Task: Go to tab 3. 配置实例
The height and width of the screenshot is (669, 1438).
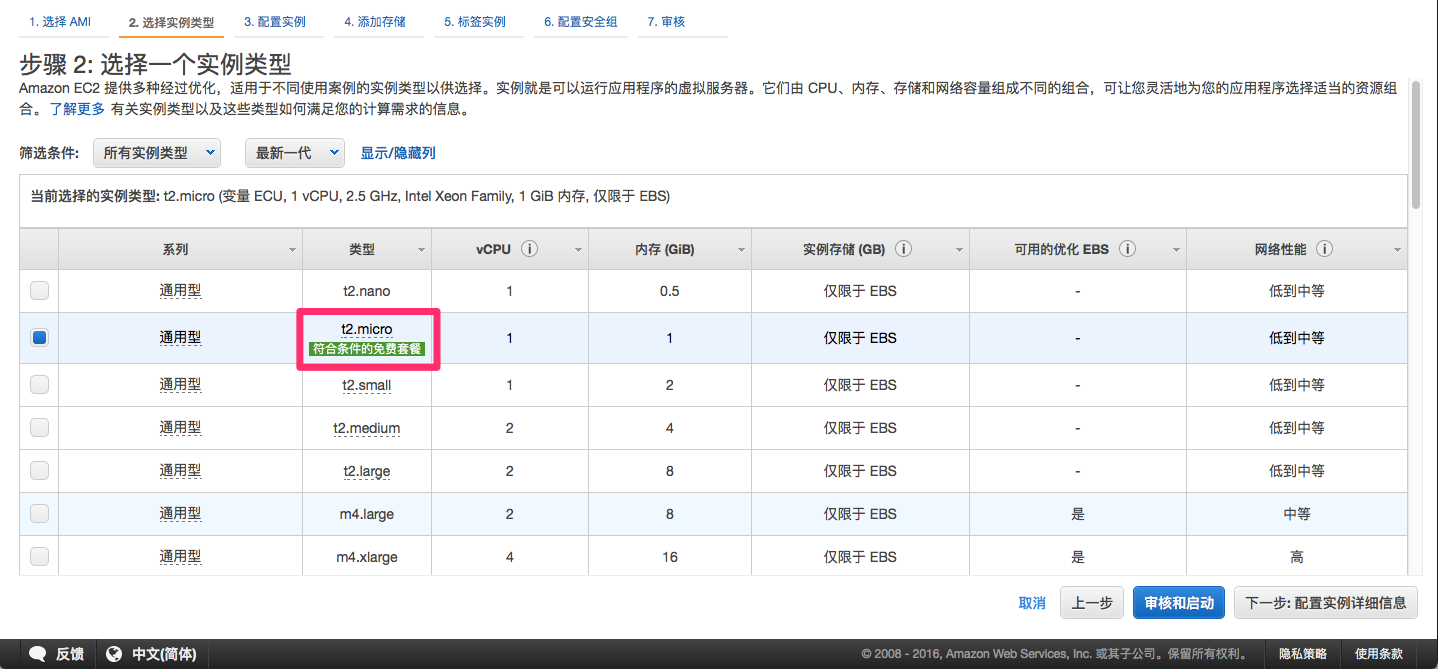Action: 275,22
